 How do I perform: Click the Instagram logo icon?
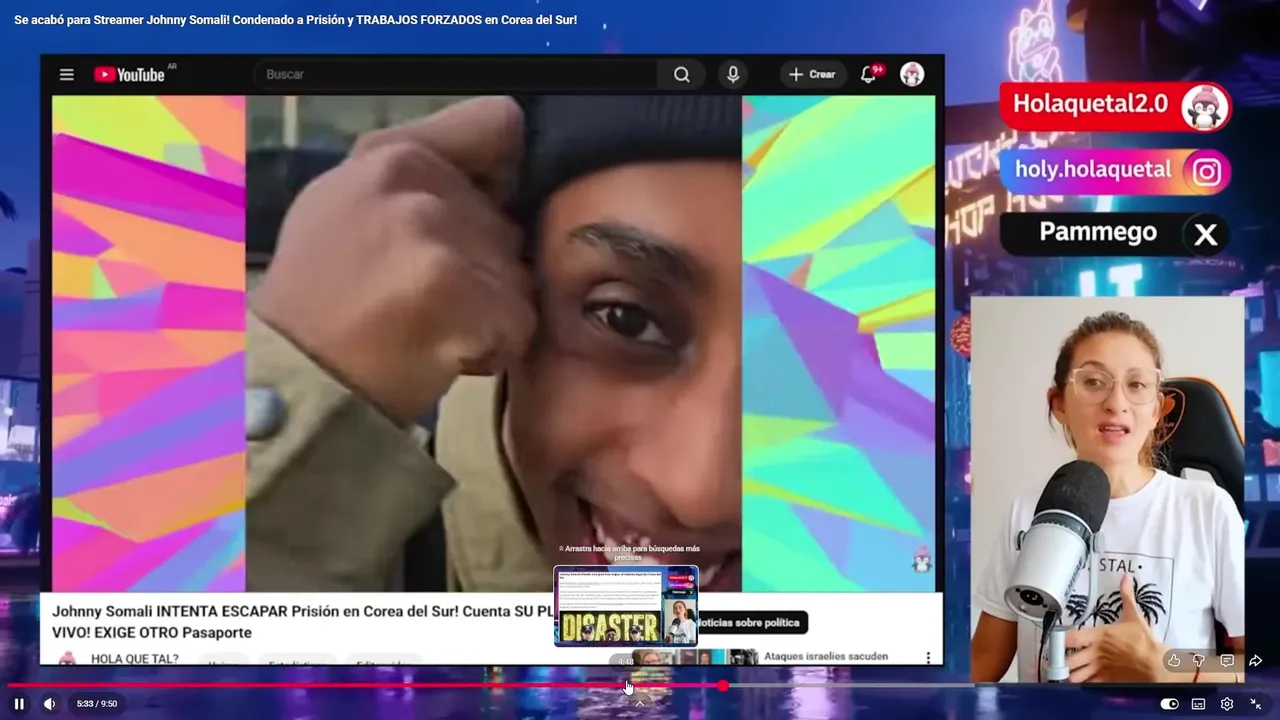(1207, 172)
